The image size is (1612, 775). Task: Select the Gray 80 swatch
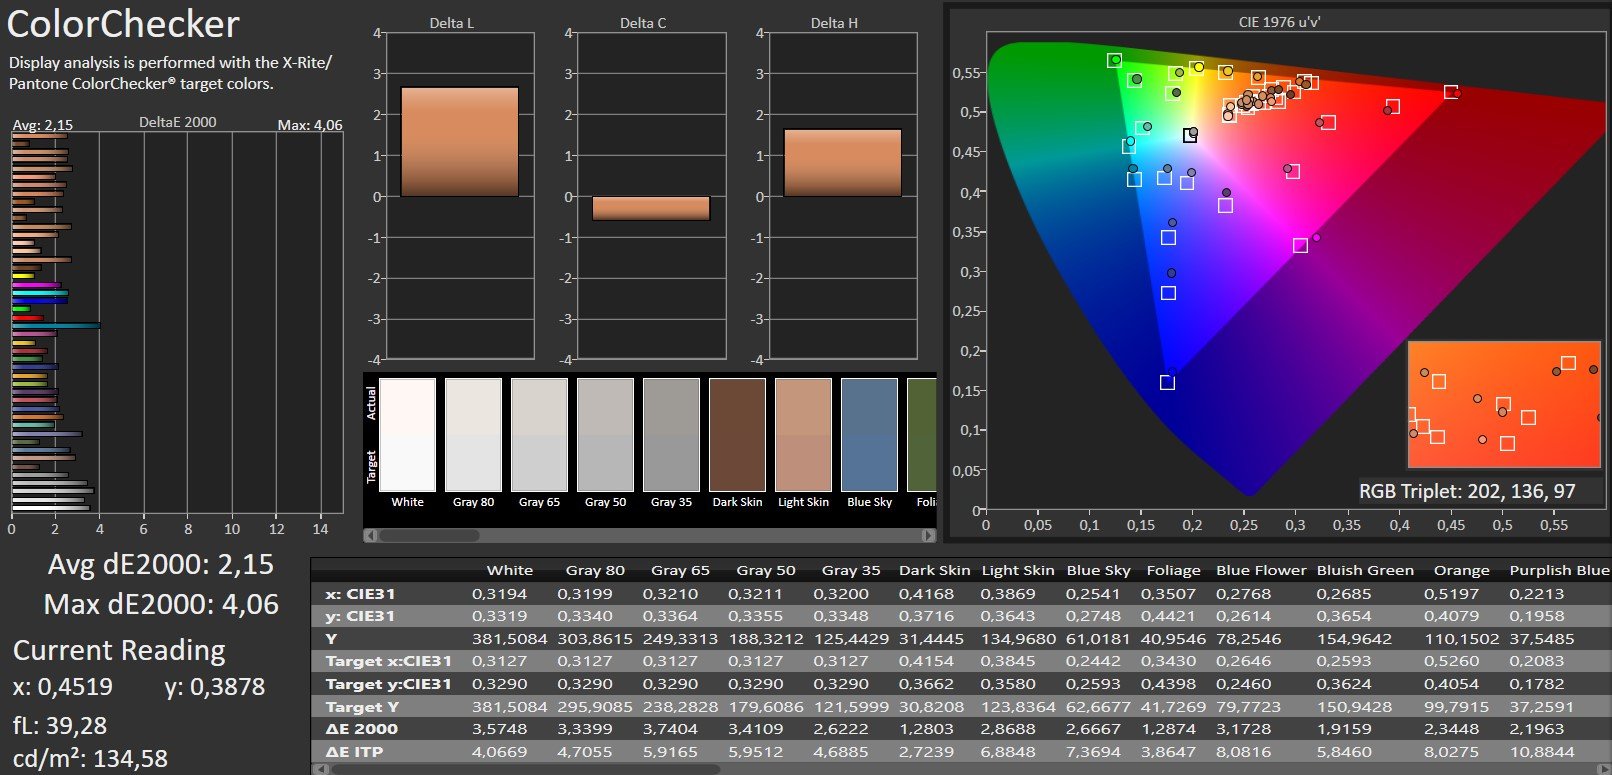tap(473, 435)
